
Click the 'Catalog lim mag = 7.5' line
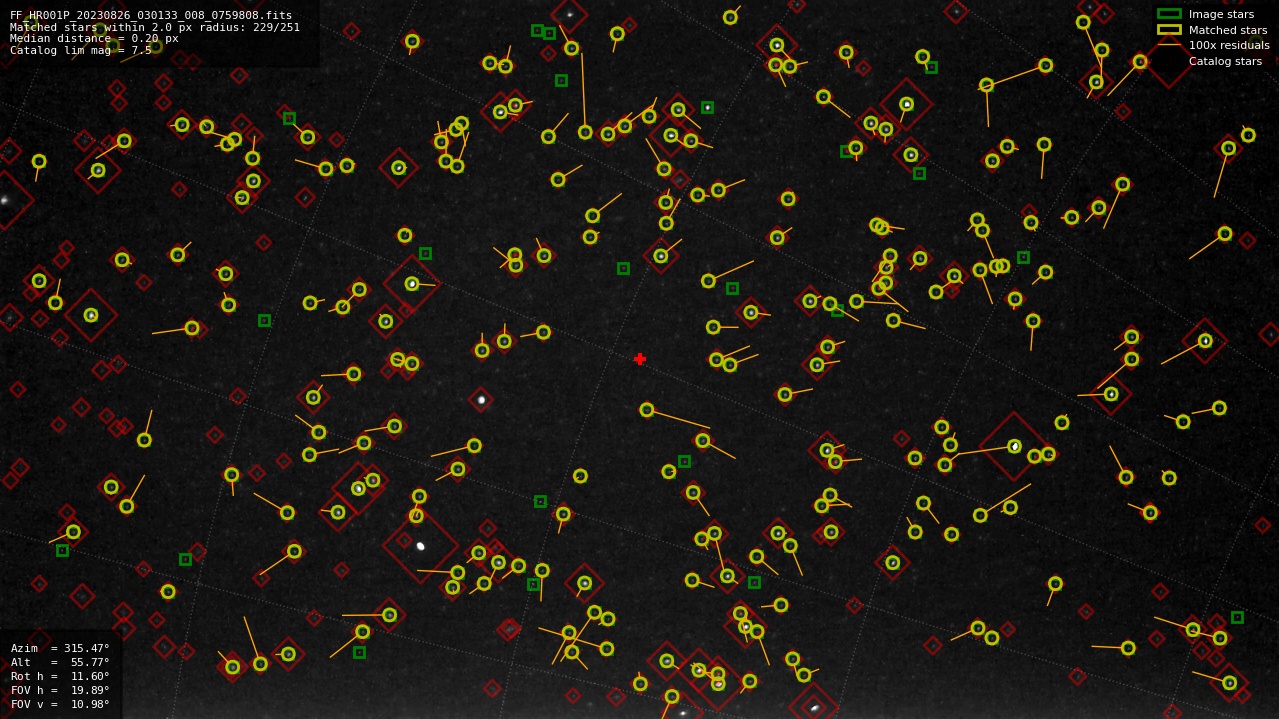coord(81,50)
